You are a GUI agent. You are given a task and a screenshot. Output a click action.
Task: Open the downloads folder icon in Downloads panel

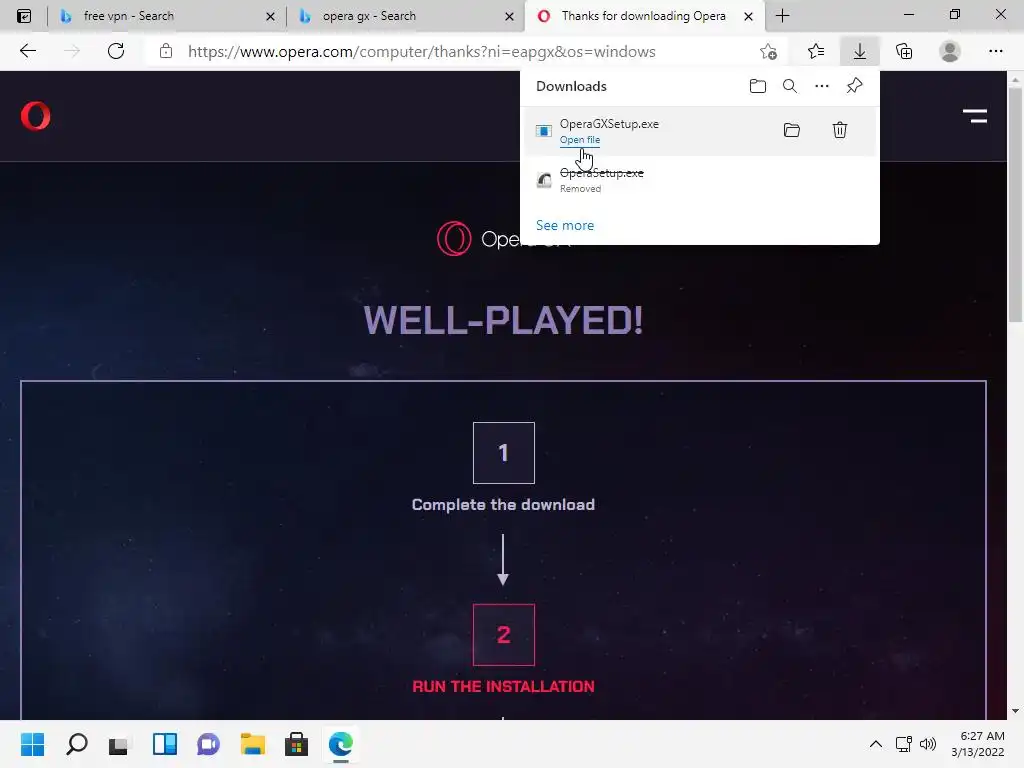[x=758, y=86]
